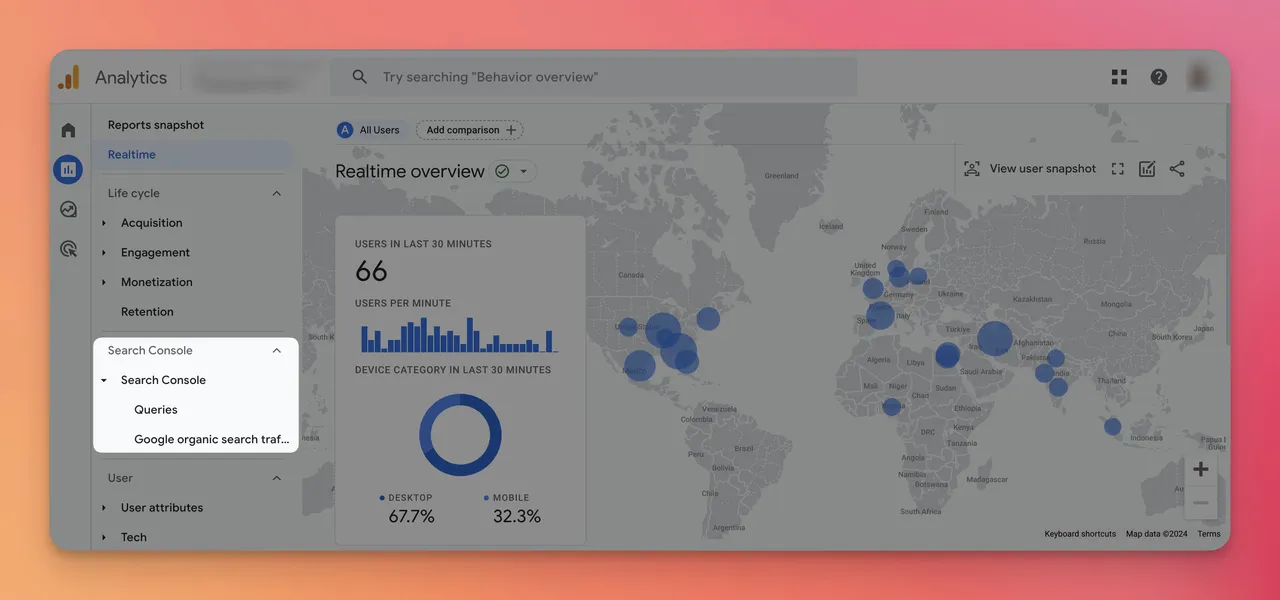The height and width of the screenshot is (600, 1280).
Task: Click Keyboard shortcuts on the map
Action: pyautogui.click(x=1080, y=534)
